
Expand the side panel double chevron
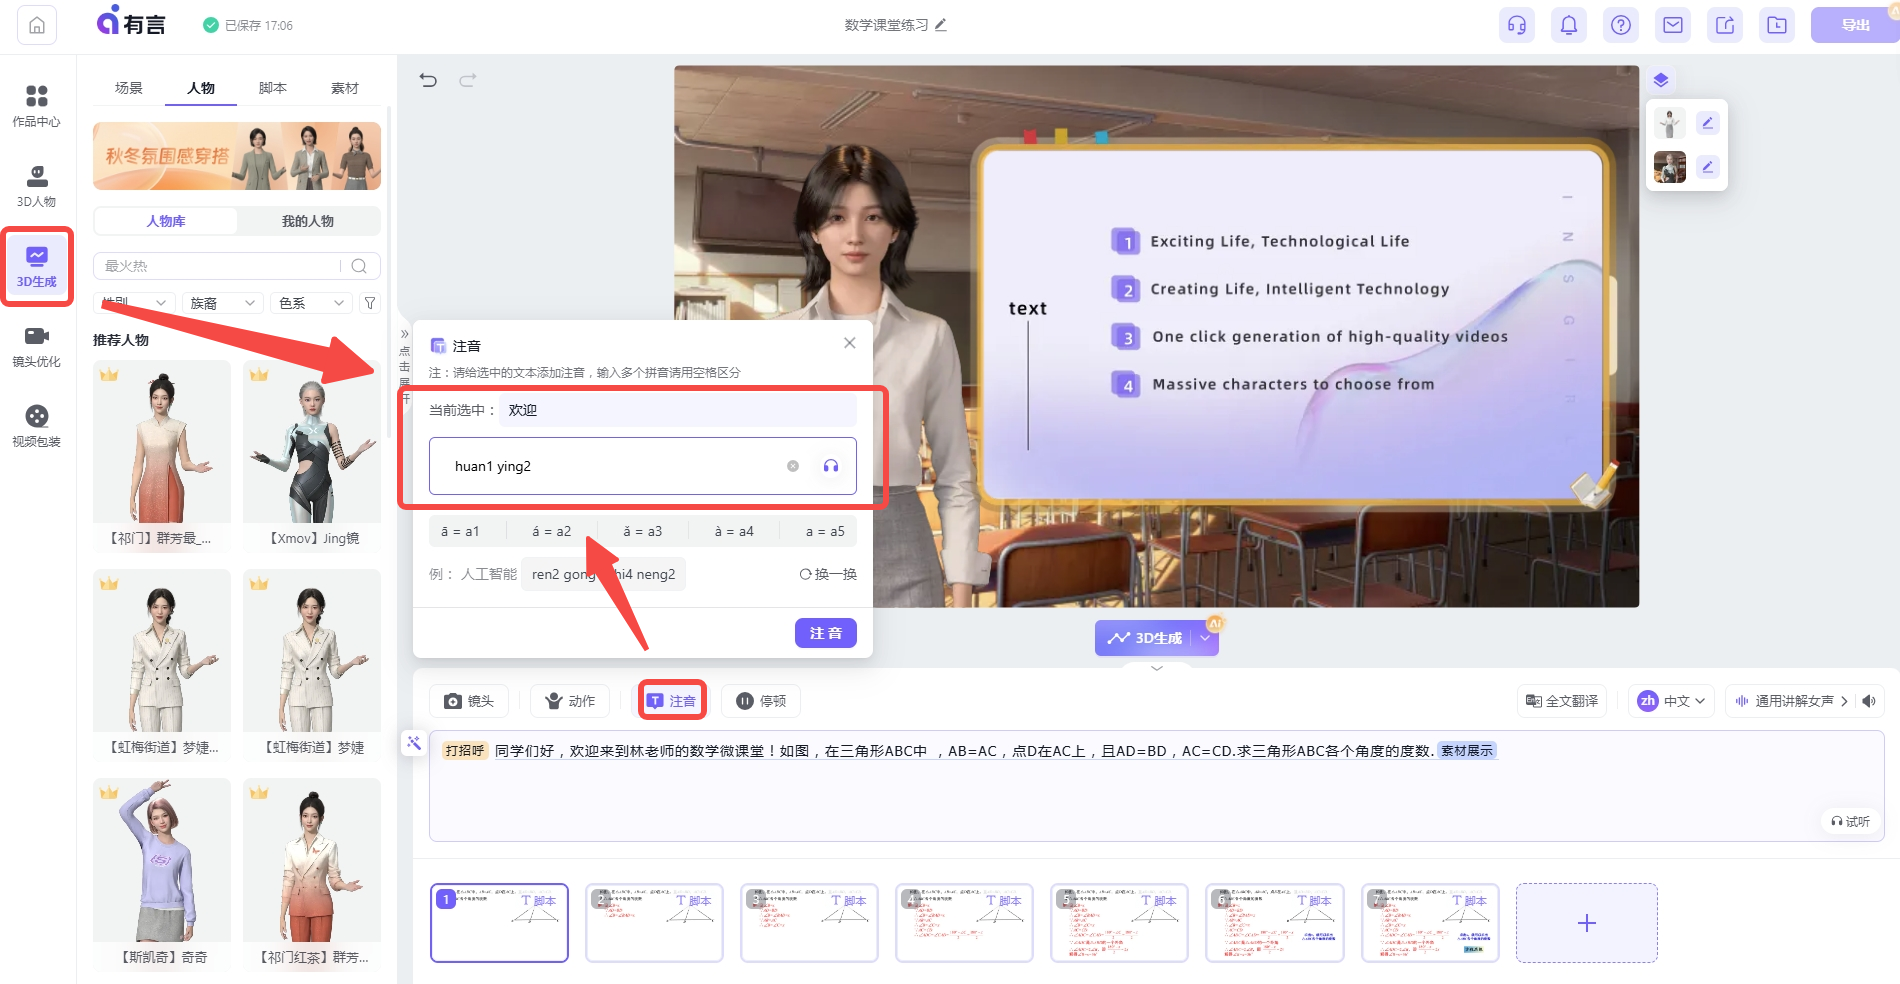(x=405, y=334)
